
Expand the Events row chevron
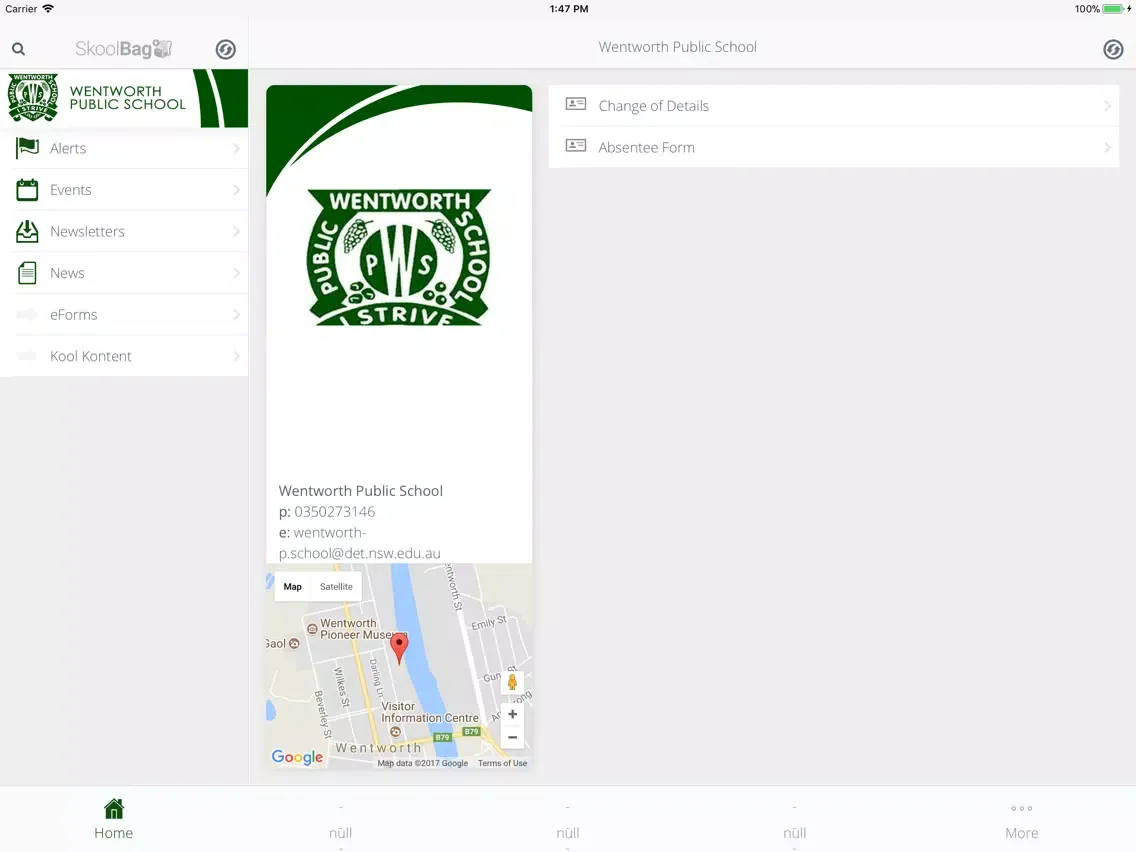(236, 190)
